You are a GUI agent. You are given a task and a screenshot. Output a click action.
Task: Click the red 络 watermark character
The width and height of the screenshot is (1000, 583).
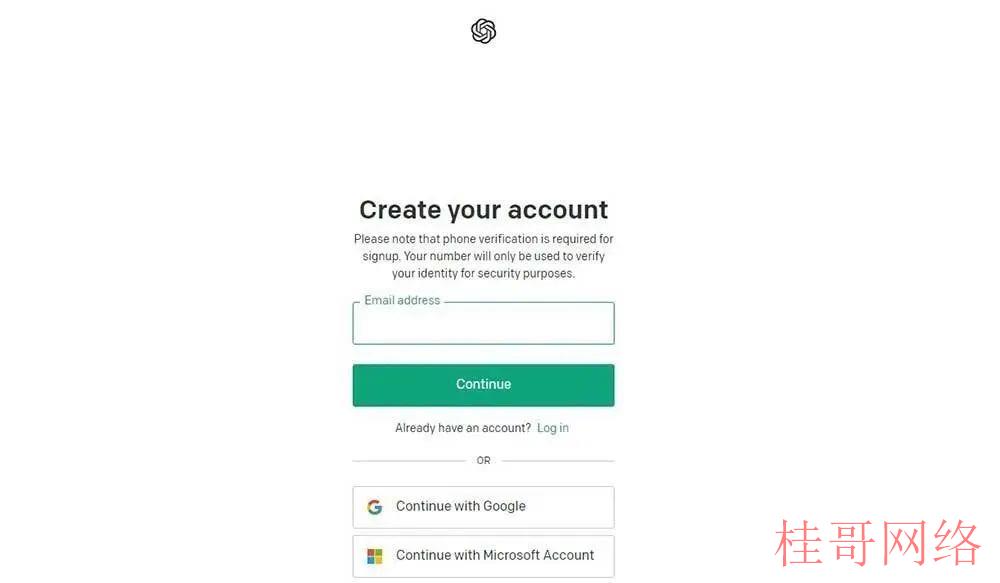(x=956, y=543)
